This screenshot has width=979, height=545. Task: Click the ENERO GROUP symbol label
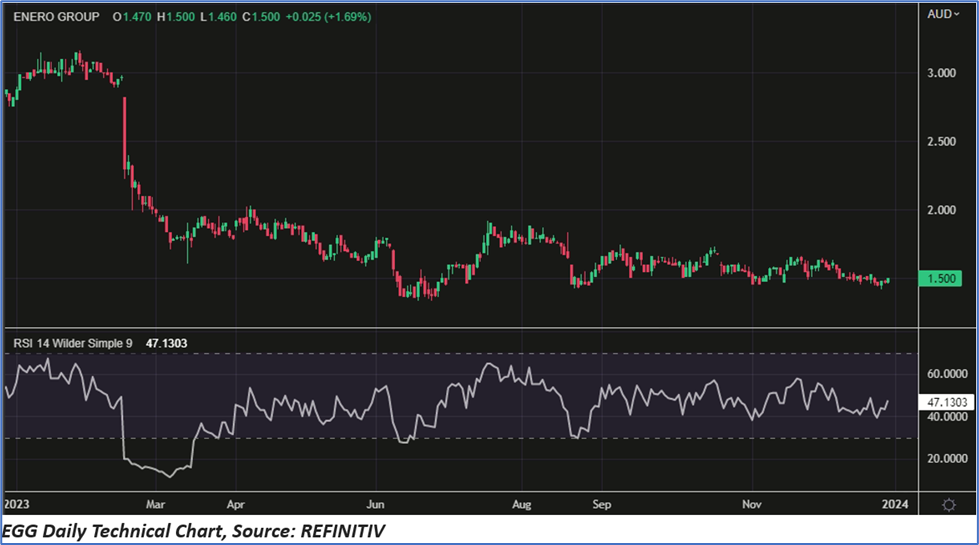(x=56, y=17)
